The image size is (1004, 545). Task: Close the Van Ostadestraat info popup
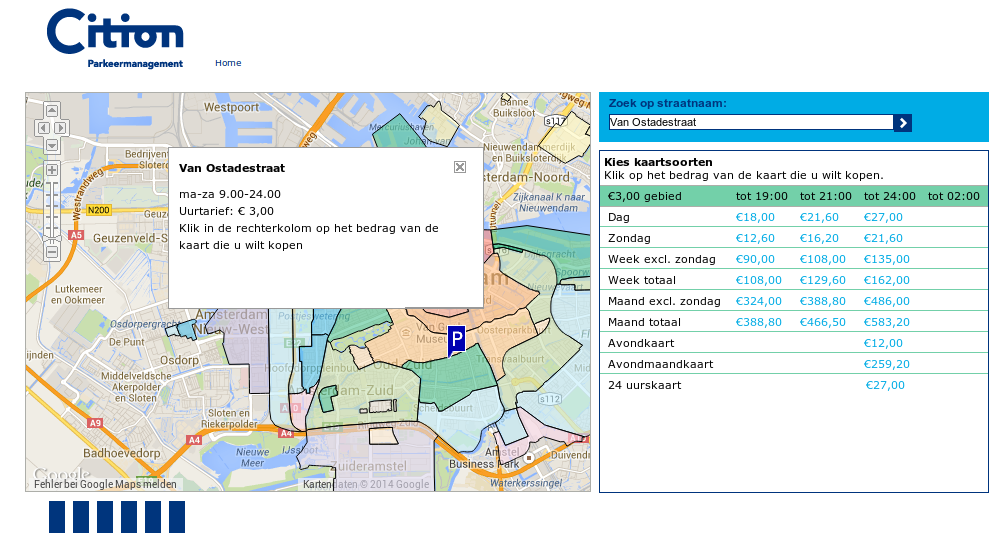(x=460, y=167)
